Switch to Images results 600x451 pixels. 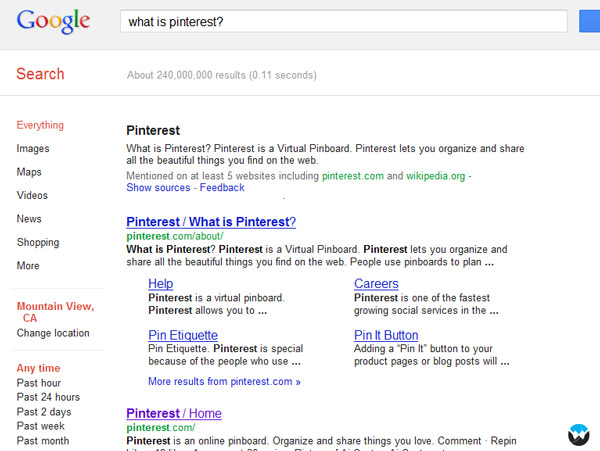tap(33, 148)
